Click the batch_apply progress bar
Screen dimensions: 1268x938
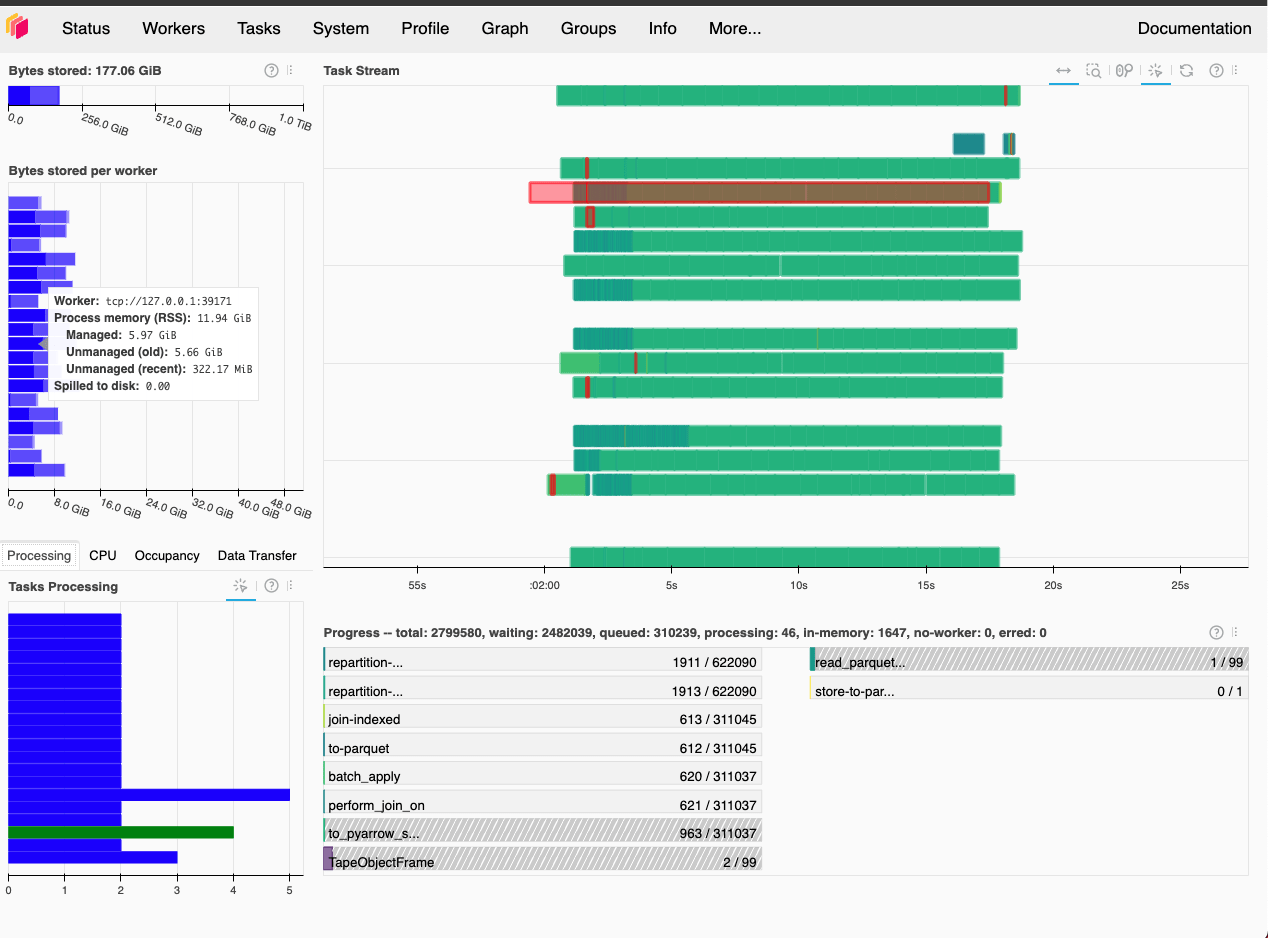[x=542, y=775]
